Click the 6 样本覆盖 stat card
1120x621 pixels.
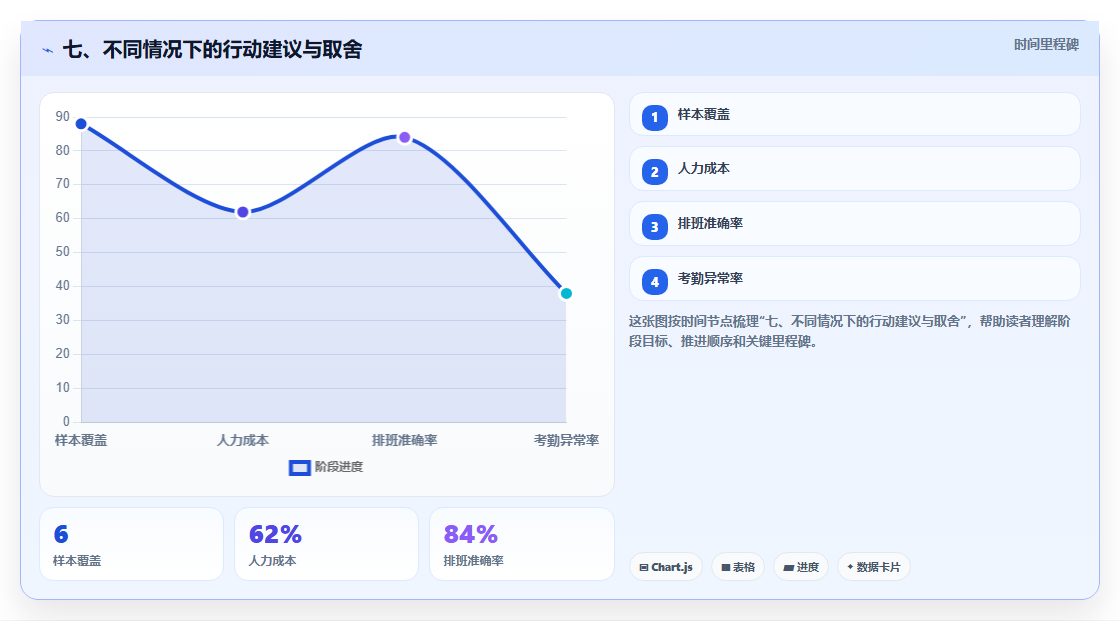point(131,545)
